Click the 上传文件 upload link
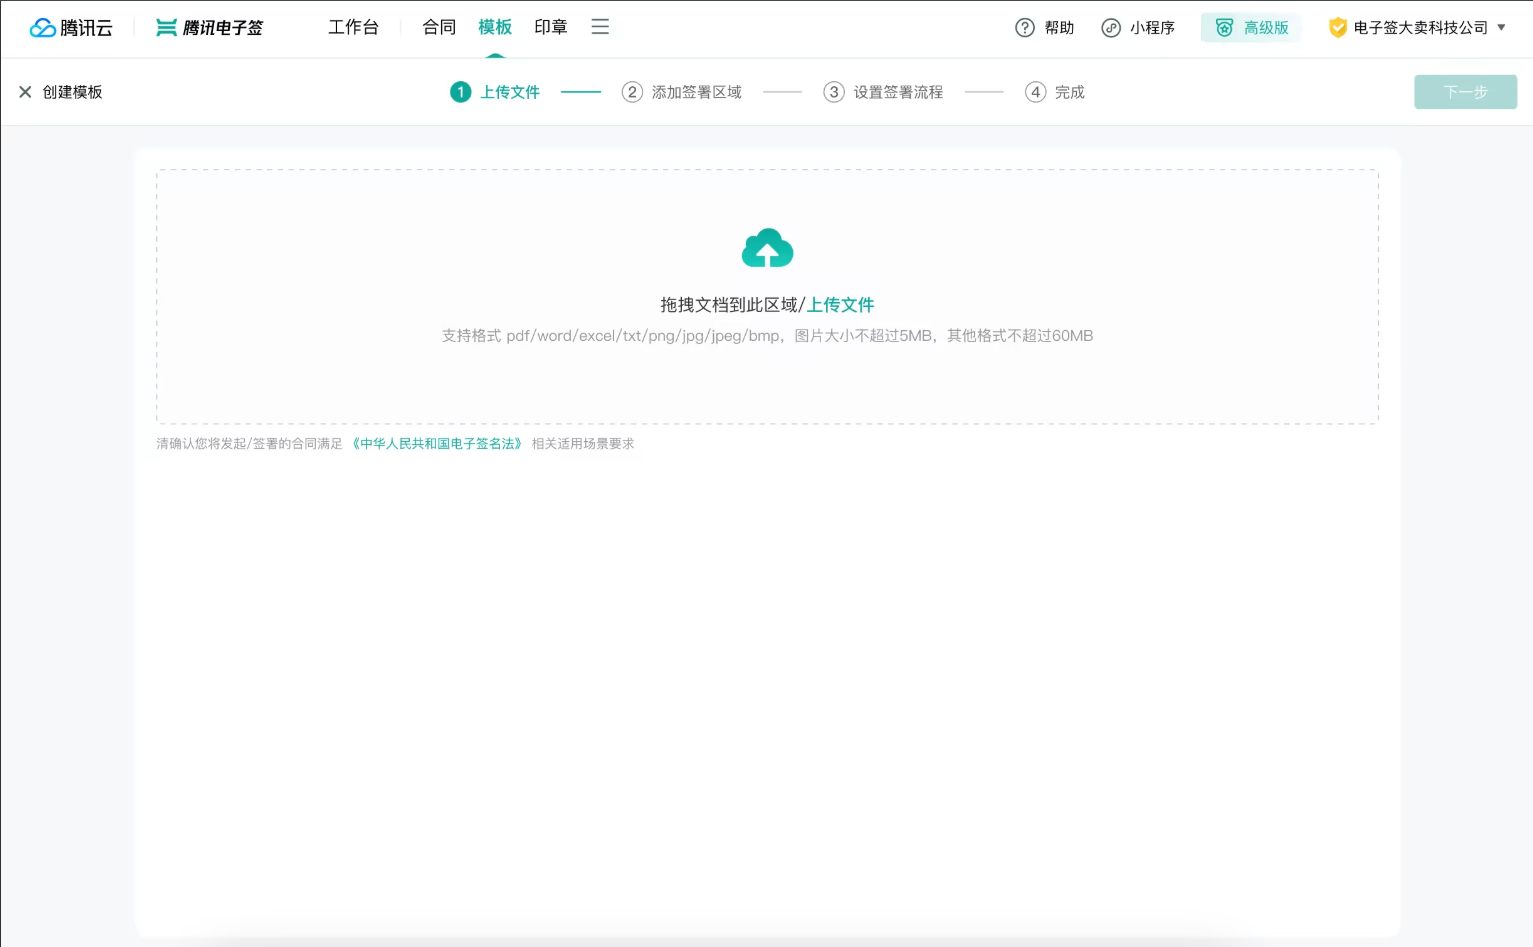This screenshot has height=947, width=1533. click(841, 305)
